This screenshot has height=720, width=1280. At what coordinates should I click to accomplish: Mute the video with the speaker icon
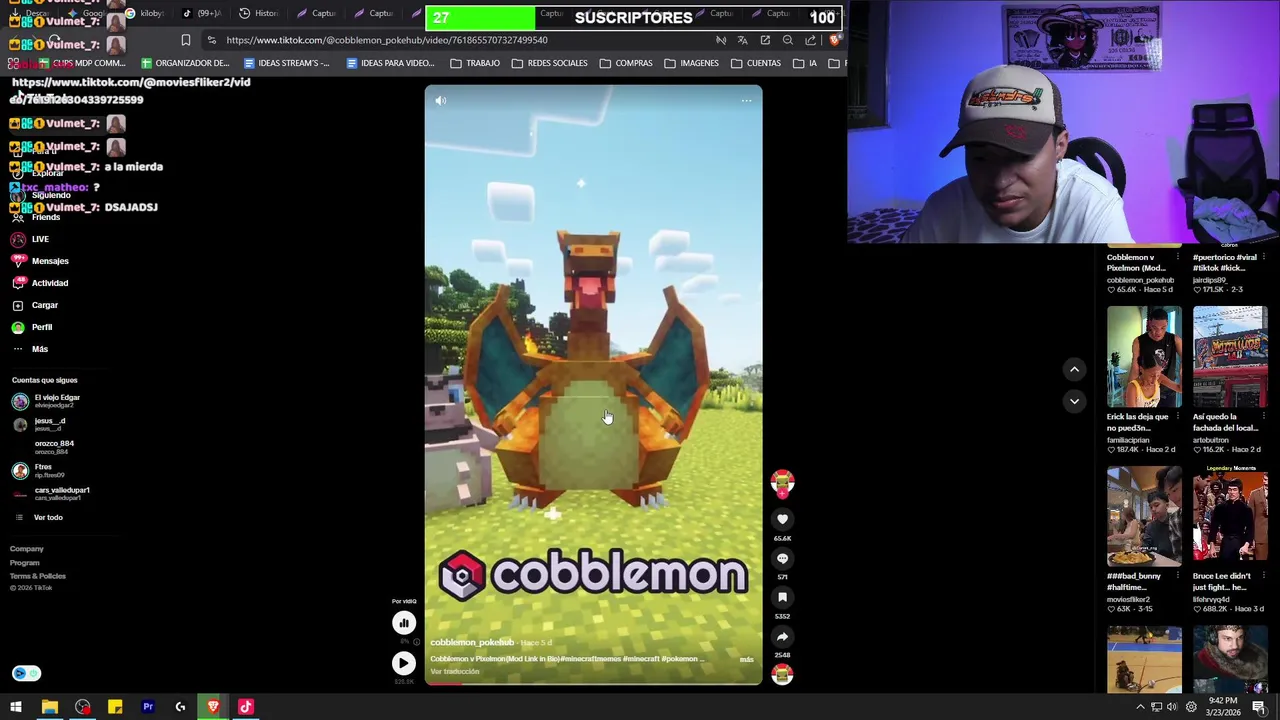(441, 100)
